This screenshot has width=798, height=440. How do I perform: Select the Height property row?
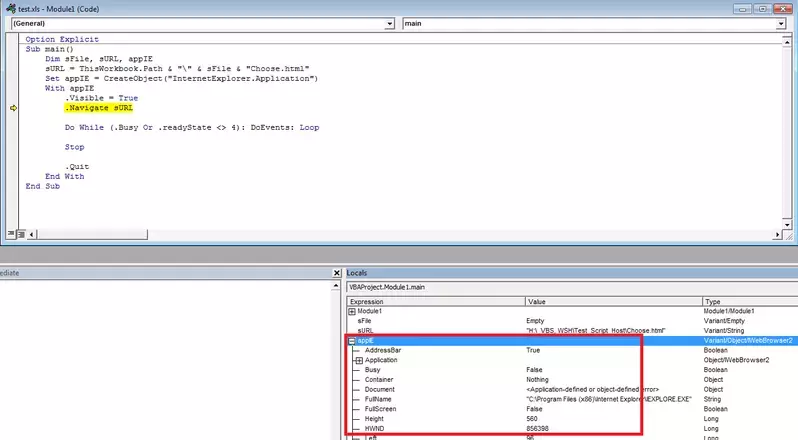[x=572, y=419]
